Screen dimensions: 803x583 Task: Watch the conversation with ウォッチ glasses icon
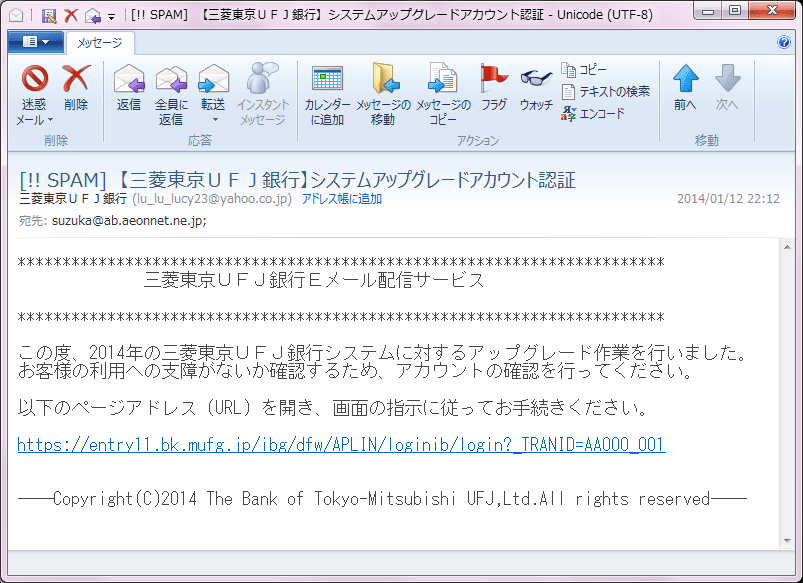[x=536, y=79]
